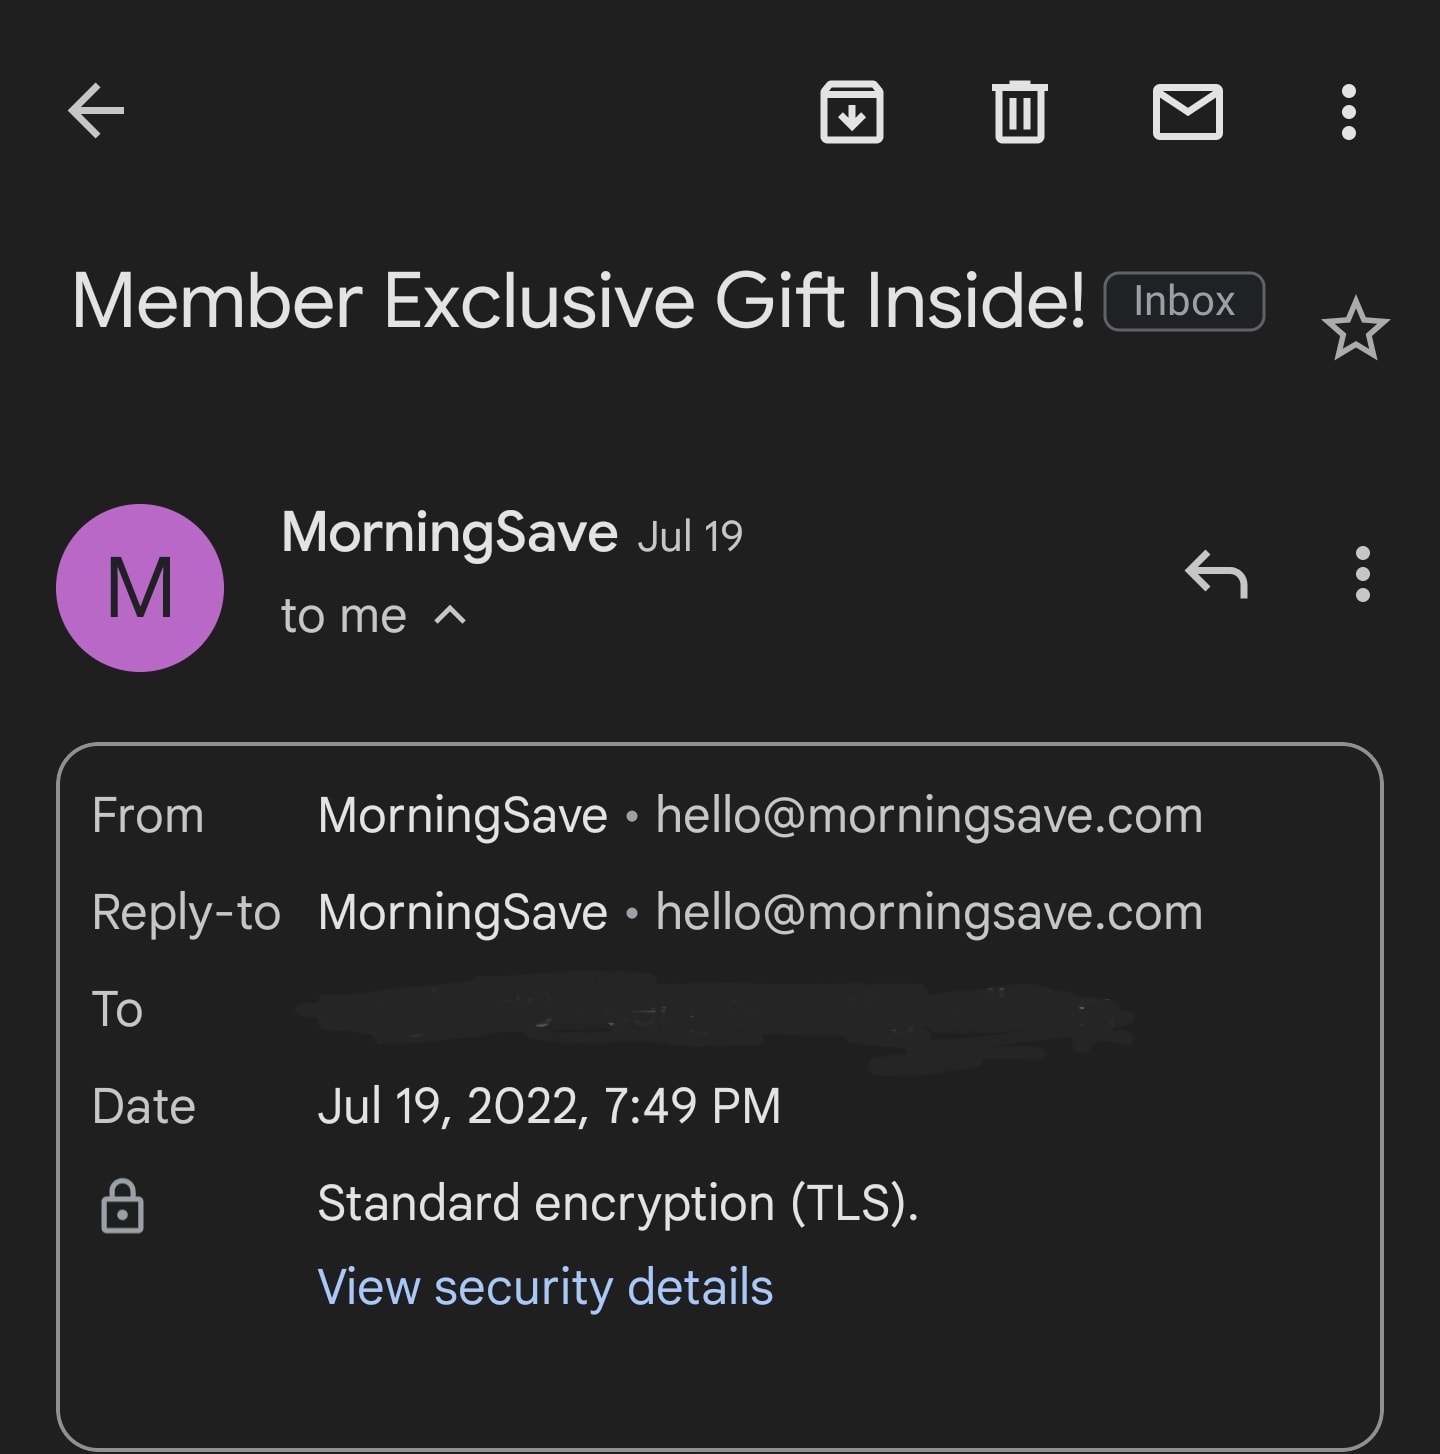Viewport: 1440px width, 1454px height.
Task: Delete the email with trash icon
Action: [x=1019, y=112]
